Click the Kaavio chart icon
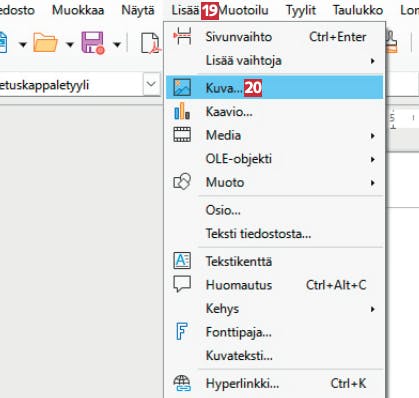 coord(182,111)
